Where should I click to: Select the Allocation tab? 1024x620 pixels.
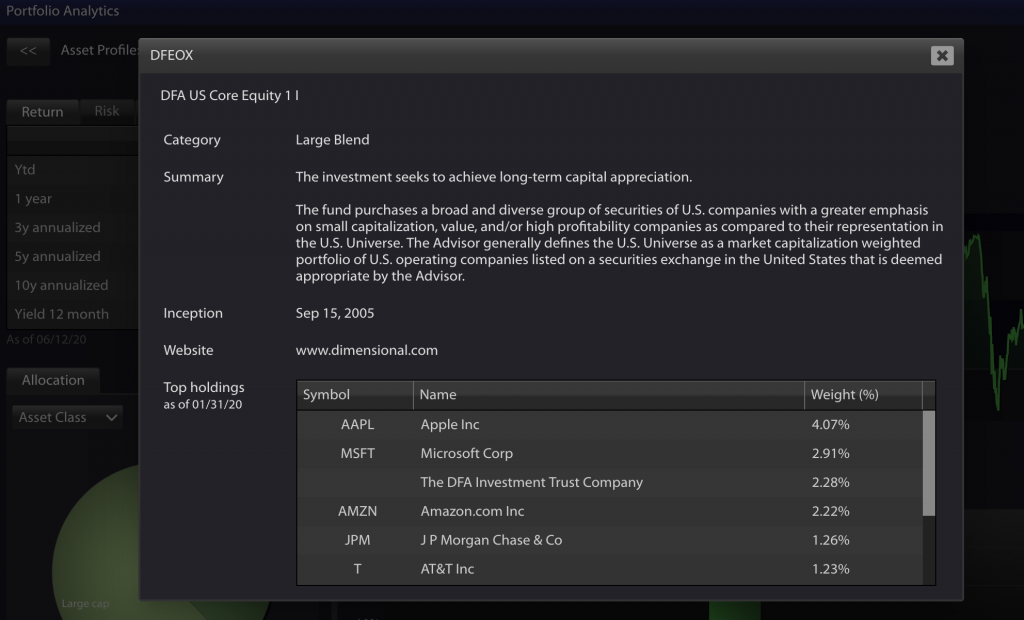(53, 380)
